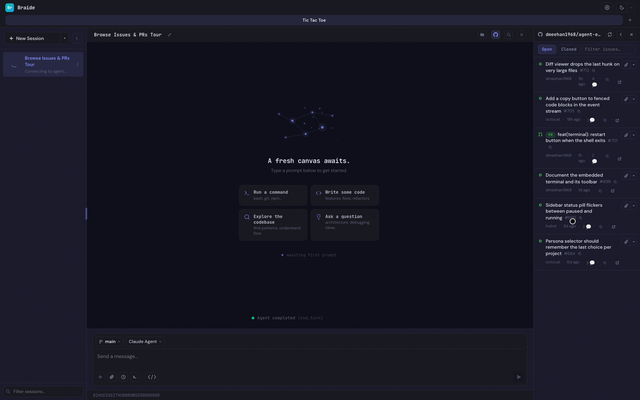Screen dimensions: 640x400
Task: View comments on Sidebar status pill issue
Action: coord(589,227)
